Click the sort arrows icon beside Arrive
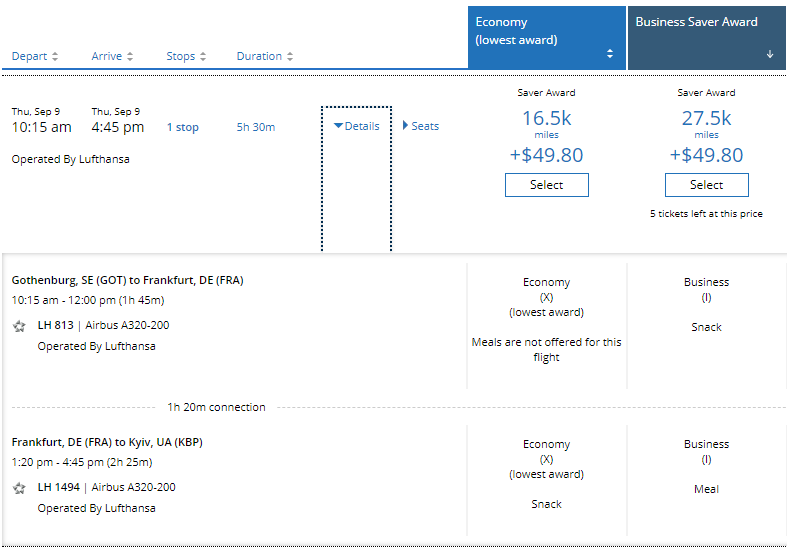Image resolution: width=787 pixels, height=552 pixels. [x=130, y=57]
